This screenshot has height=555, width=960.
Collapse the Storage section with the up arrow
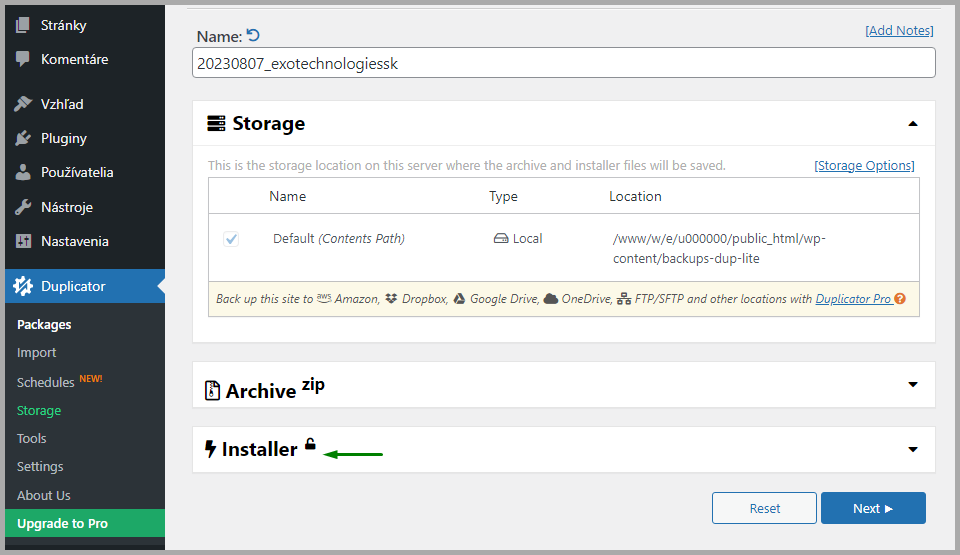tap(913, 124)
